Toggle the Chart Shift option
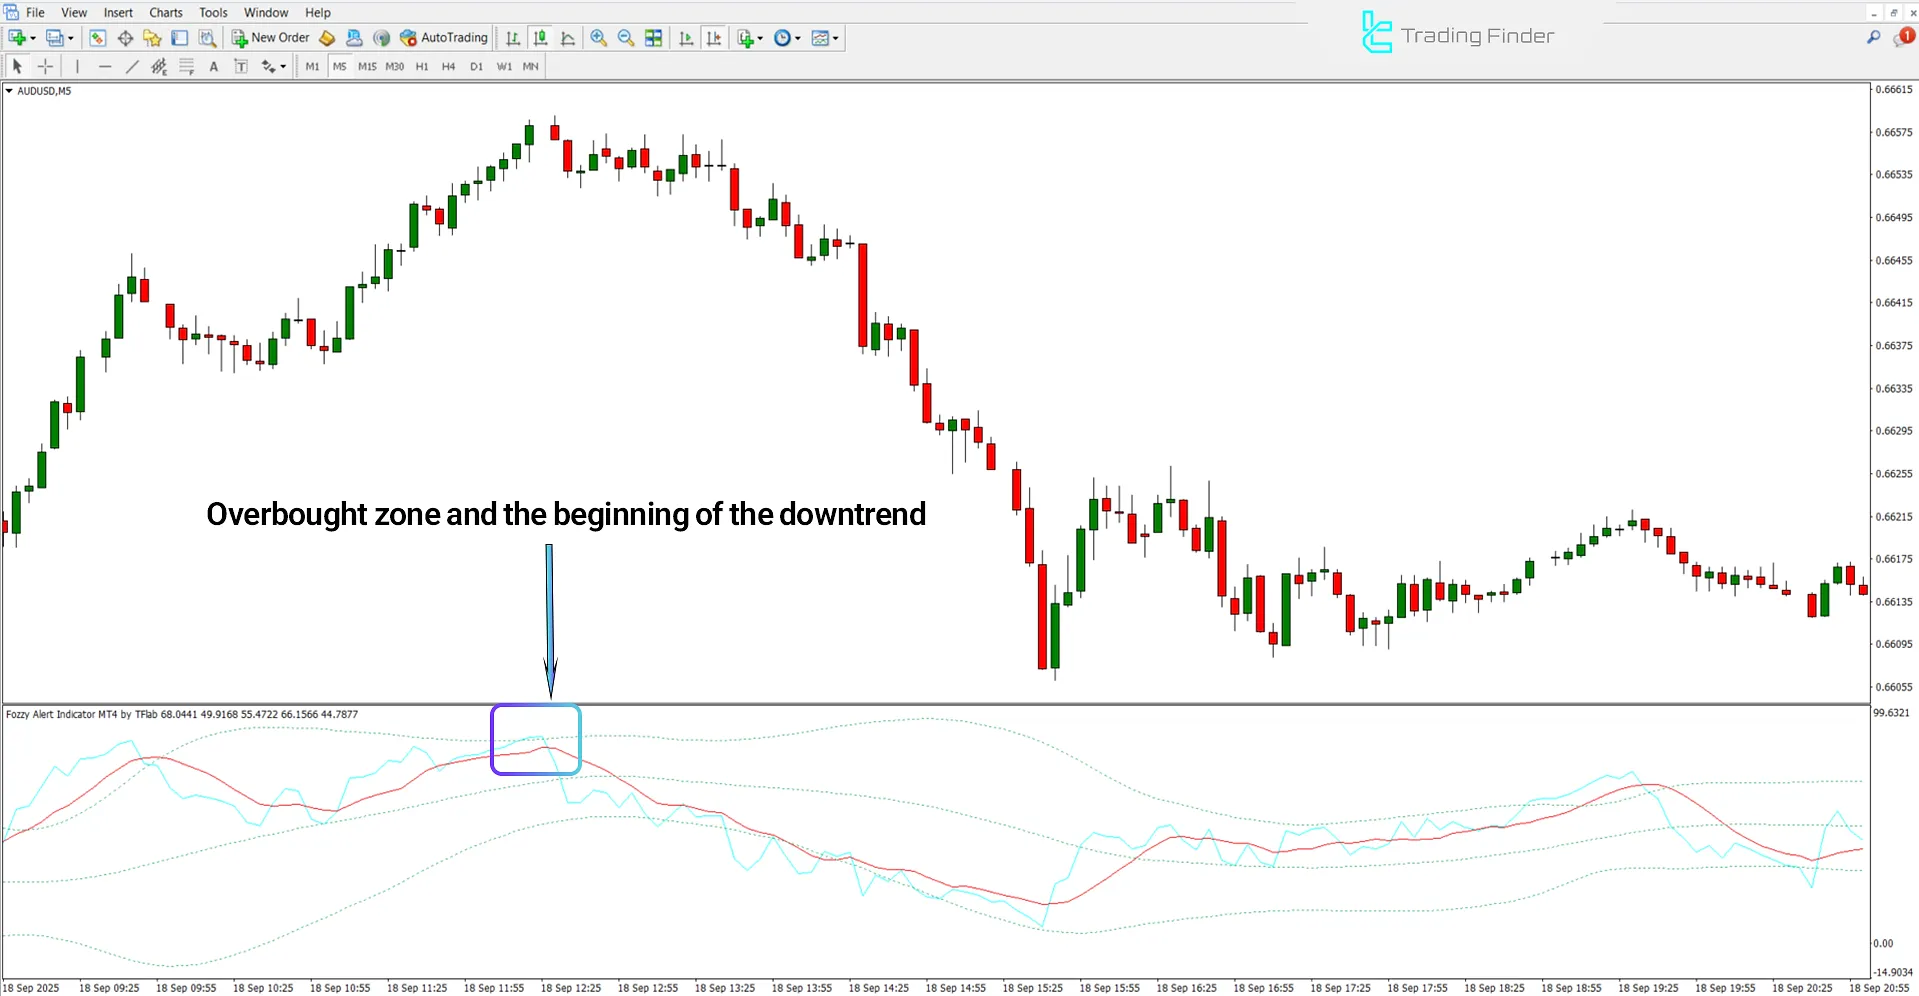This screenshot has height=996, width=1919. (714, 37)
